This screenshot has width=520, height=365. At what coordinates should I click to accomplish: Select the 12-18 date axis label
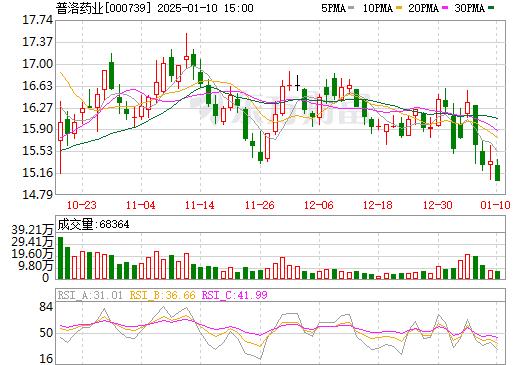(x=378, y=205)
